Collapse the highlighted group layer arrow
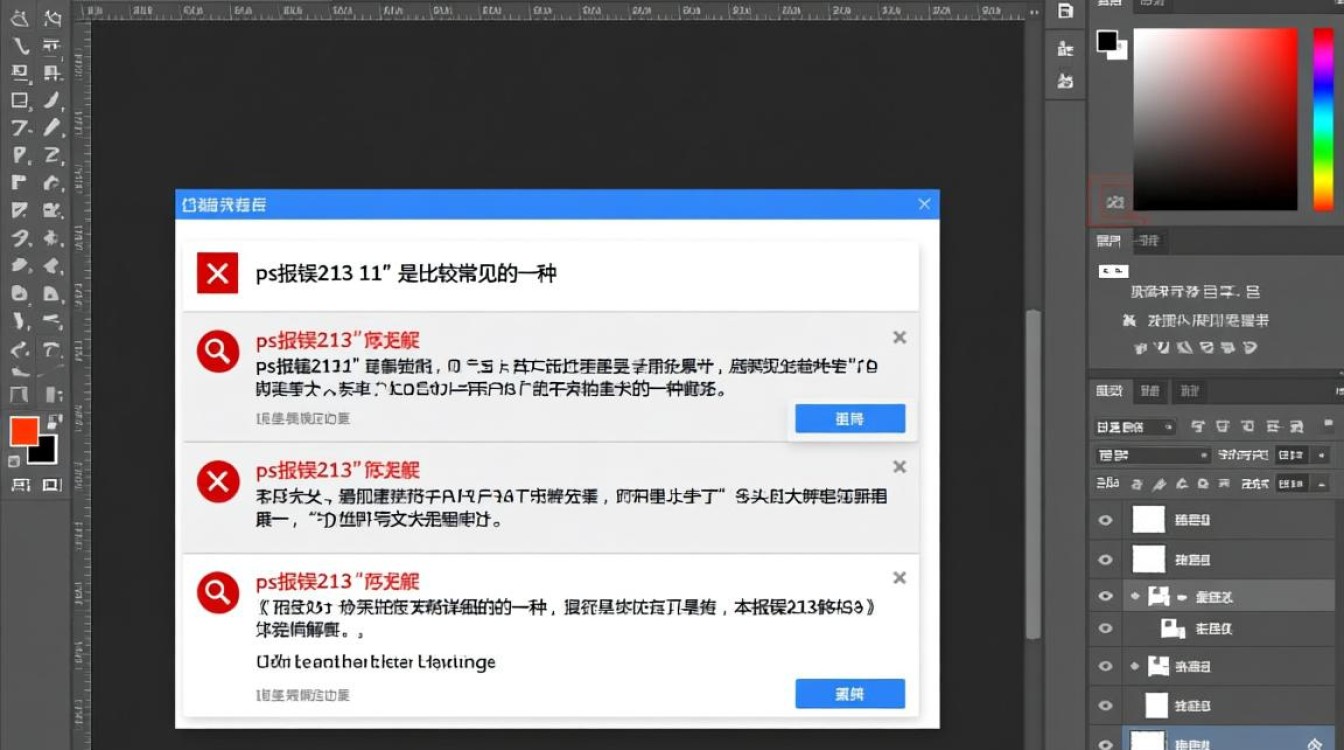 point(1135,596)
